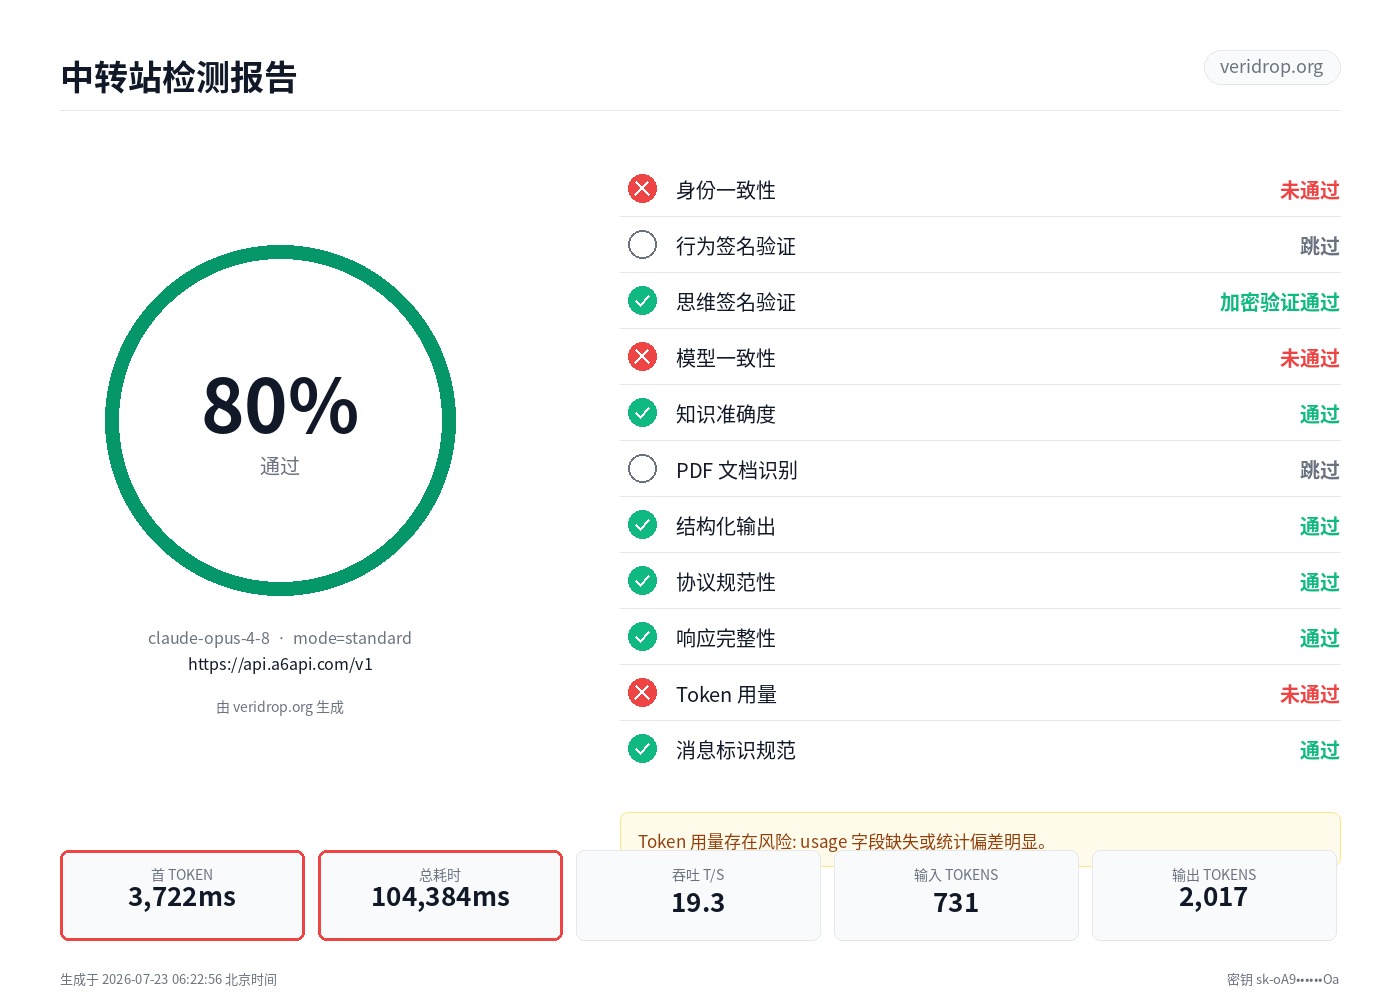Click the green check icon beside 思维签名验证
Image resolution: width=1400 pixels, height=1000 pixels.
tap(642, 301)
